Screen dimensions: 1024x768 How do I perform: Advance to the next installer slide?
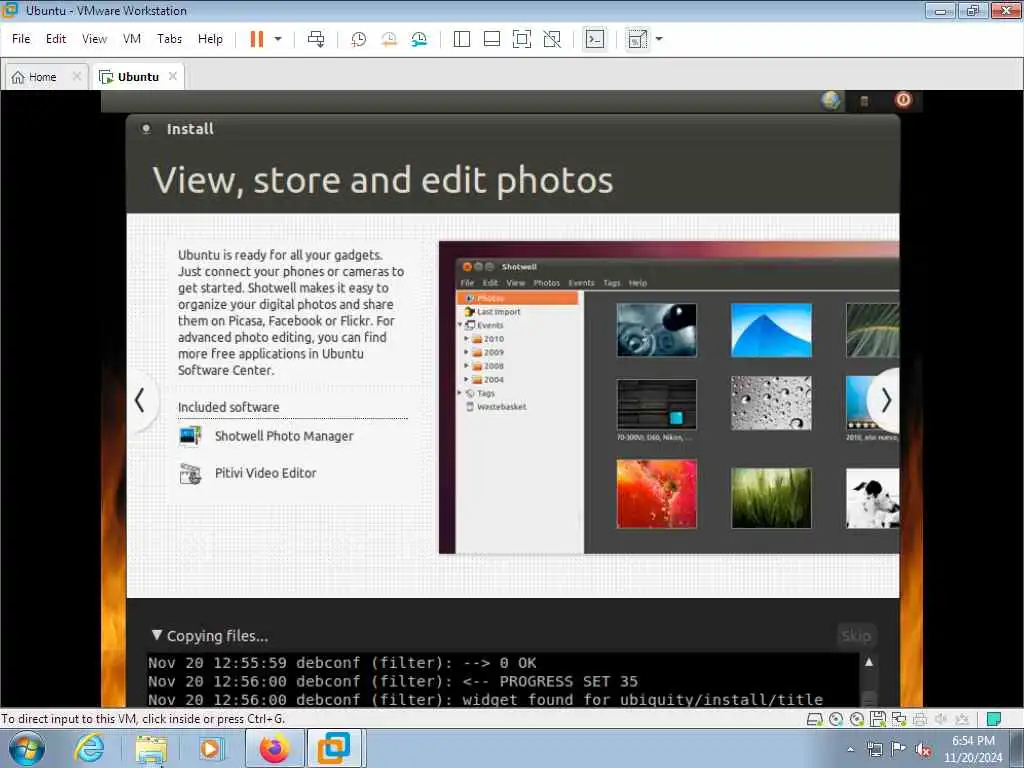pyautogui.click(x=885, y=400)
